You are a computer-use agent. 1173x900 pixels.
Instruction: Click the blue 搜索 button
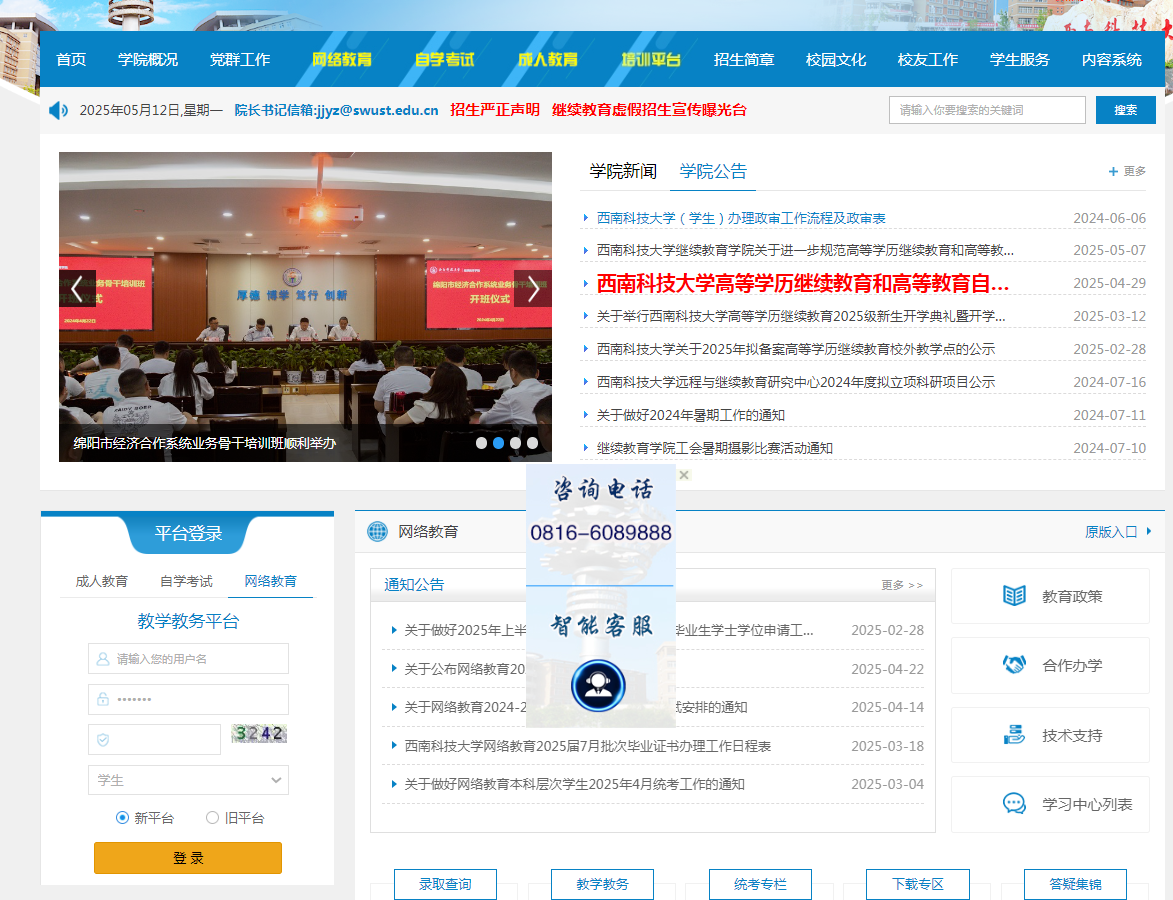click(x=1125, y=110)
